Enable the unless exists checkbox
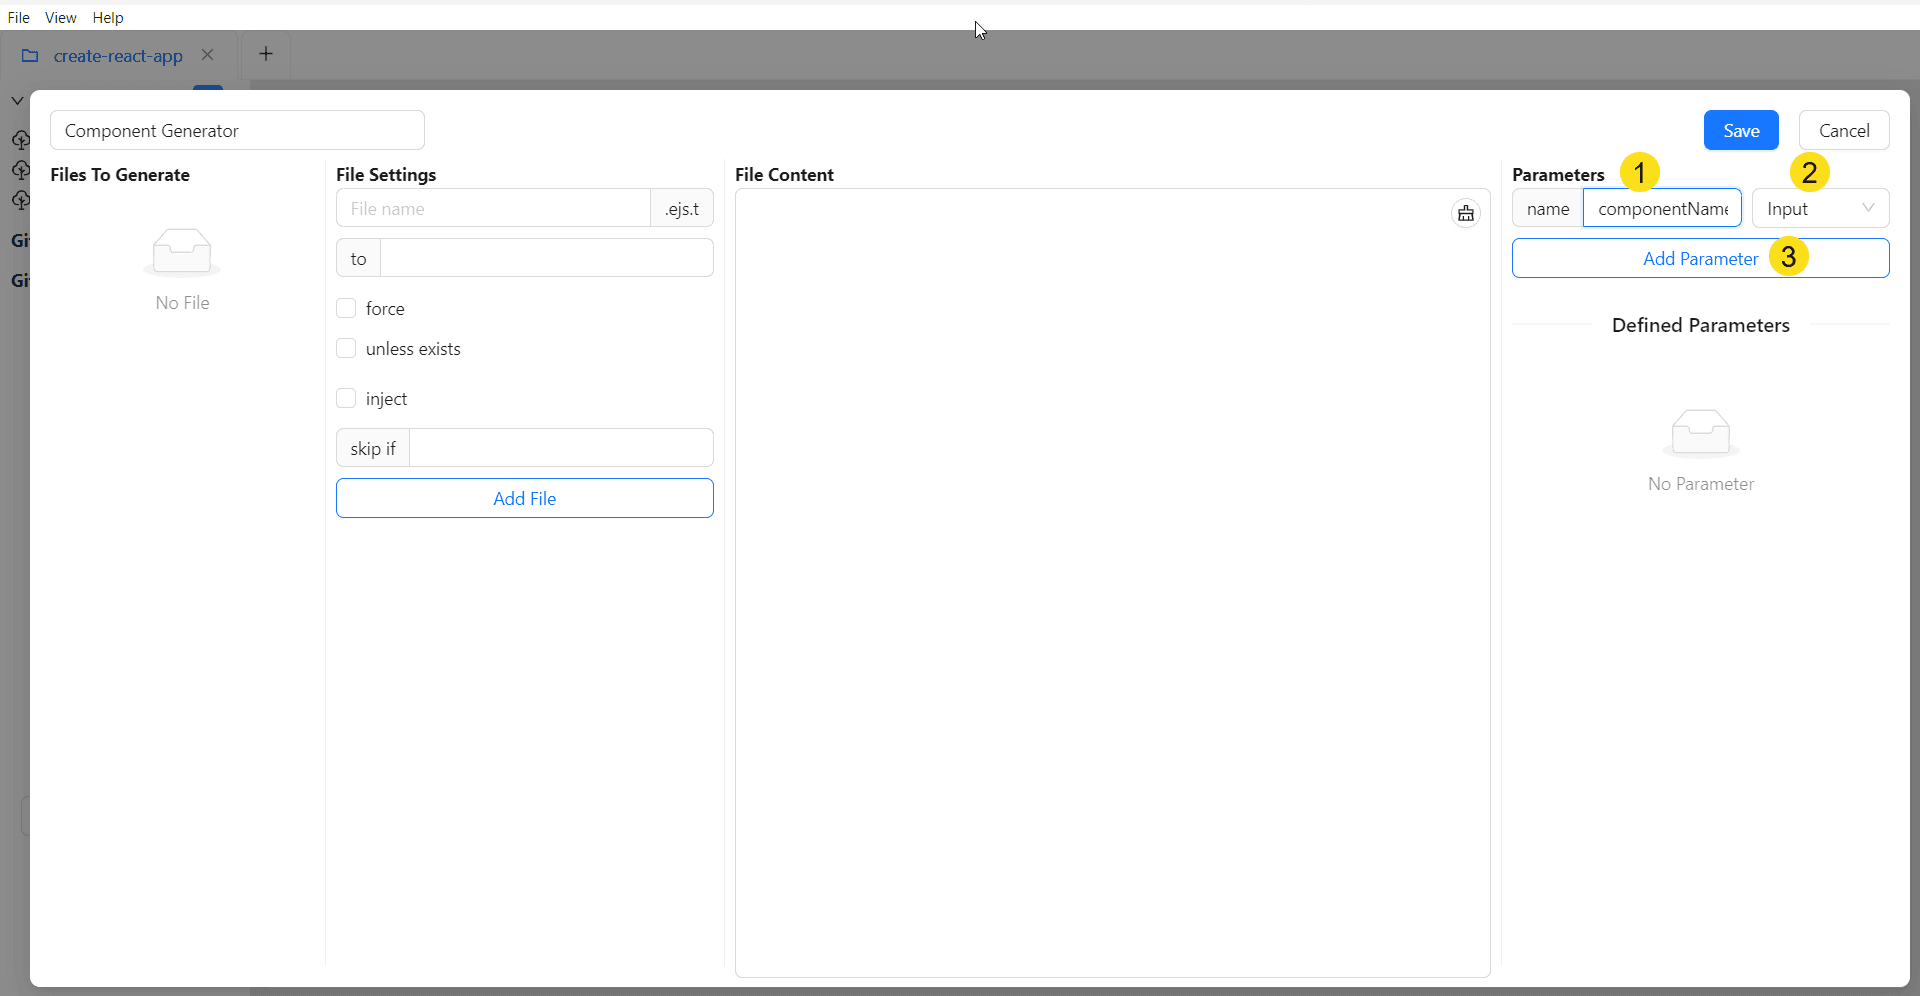 click(x=346, y=348)
